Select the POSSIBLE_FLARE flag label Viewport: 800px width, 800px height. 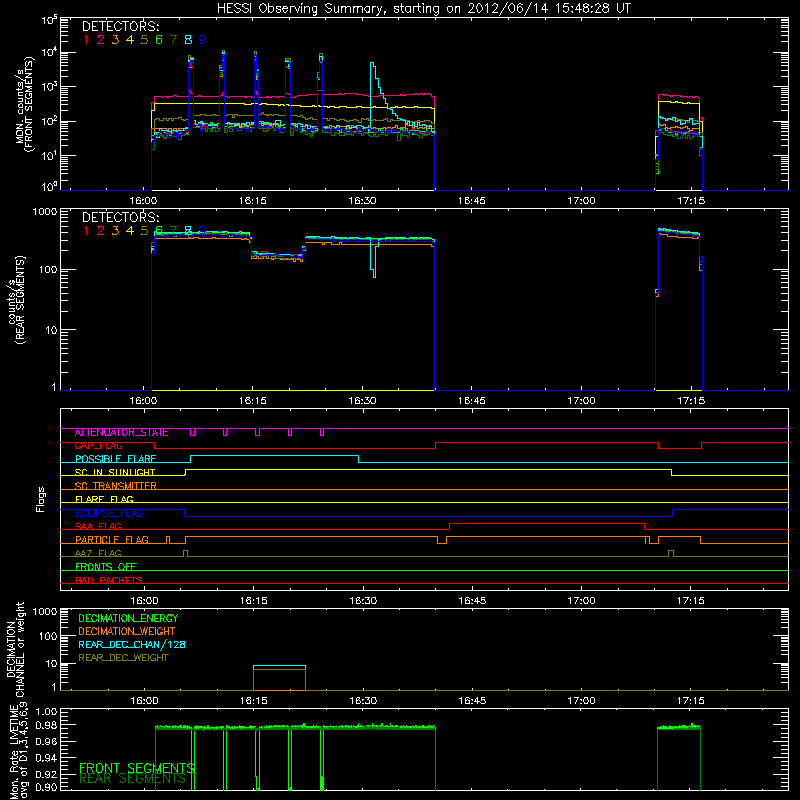point(115,459)
